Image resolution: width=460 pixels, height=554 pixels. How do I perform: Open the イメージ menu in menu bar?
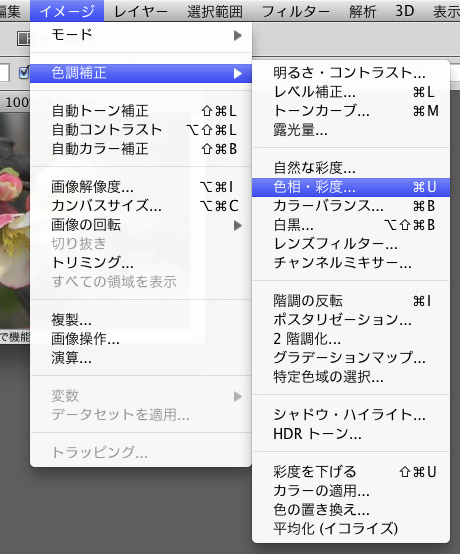(x=67, y=11)
